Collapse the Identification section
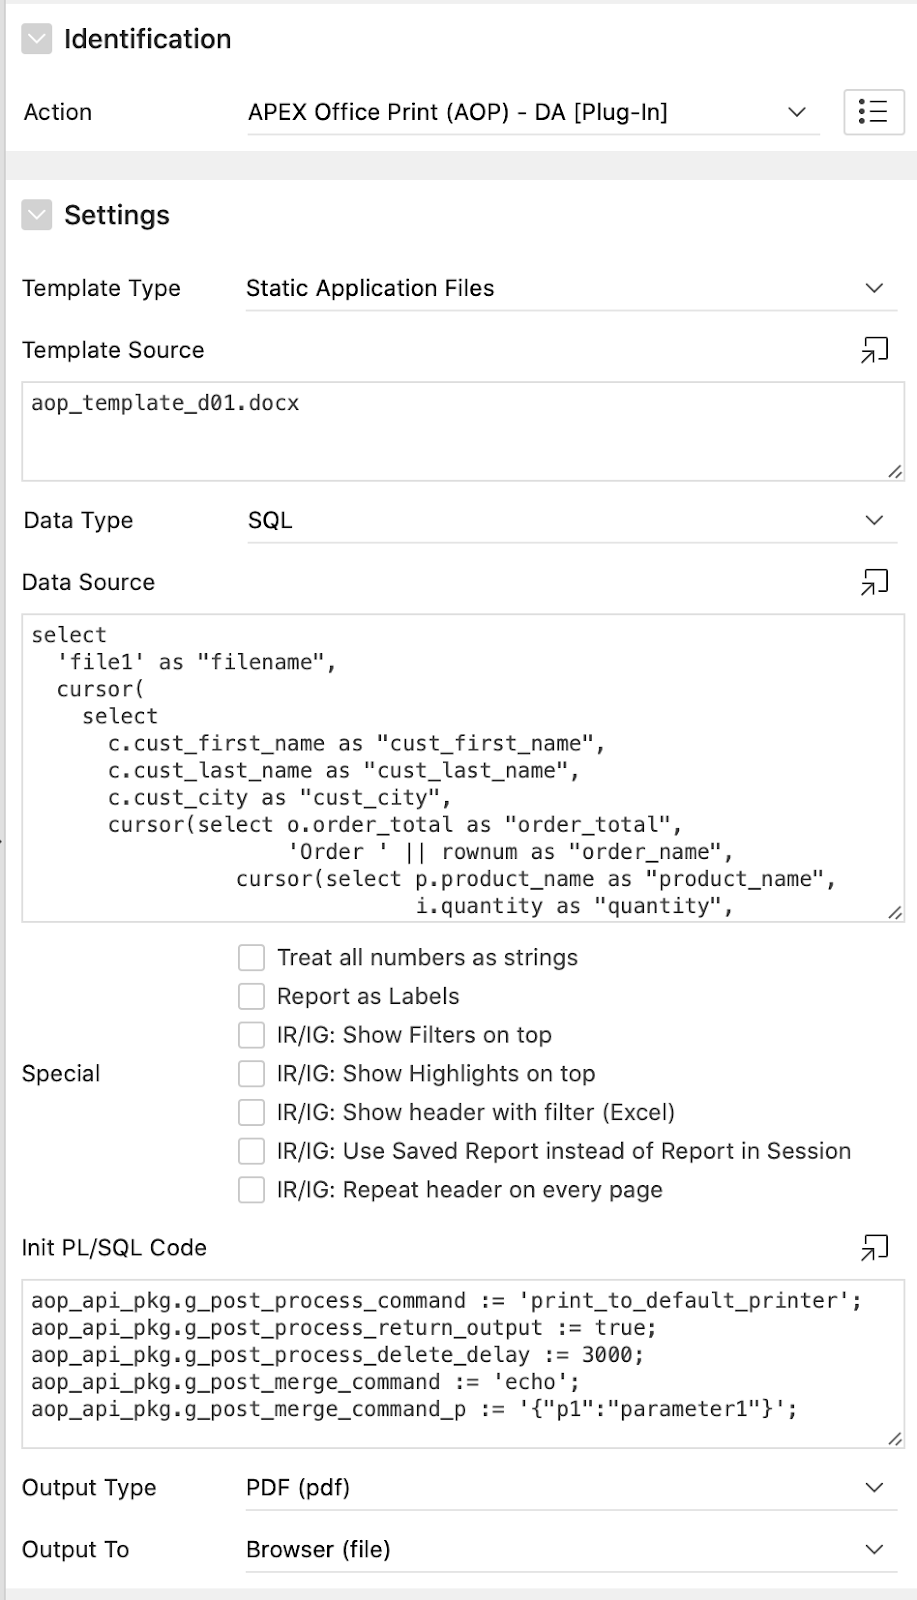917x1600 pixels. (37, 39)
